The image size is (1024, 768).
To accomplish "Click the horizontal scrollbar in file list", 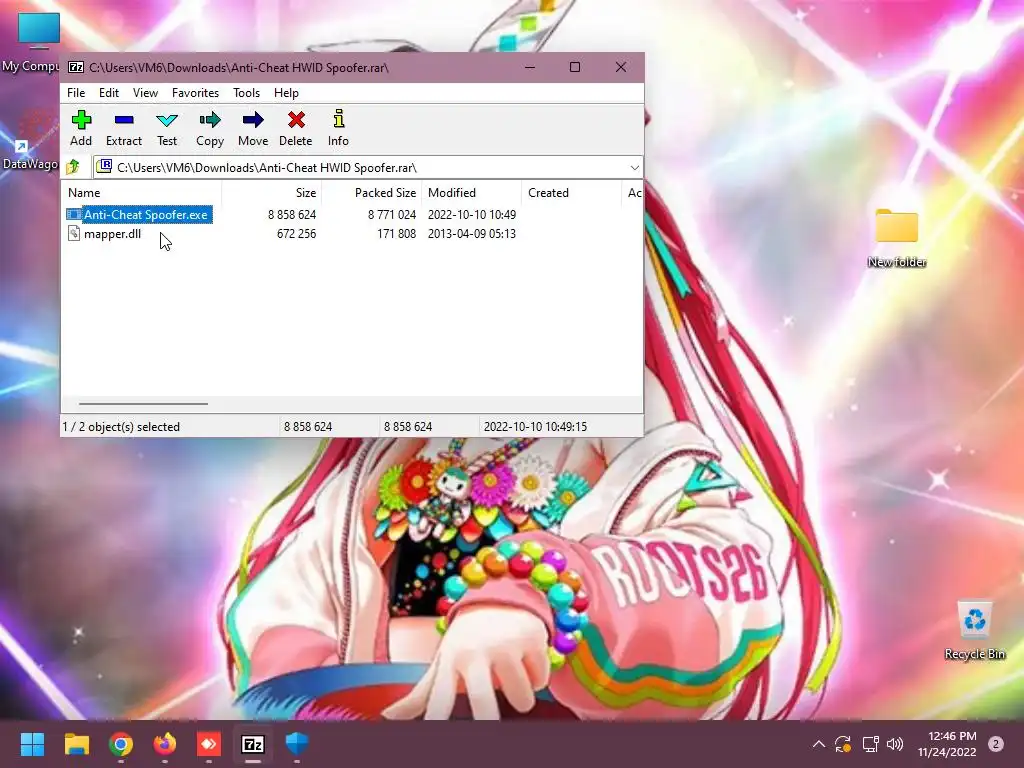I will [x=143, y=404].
